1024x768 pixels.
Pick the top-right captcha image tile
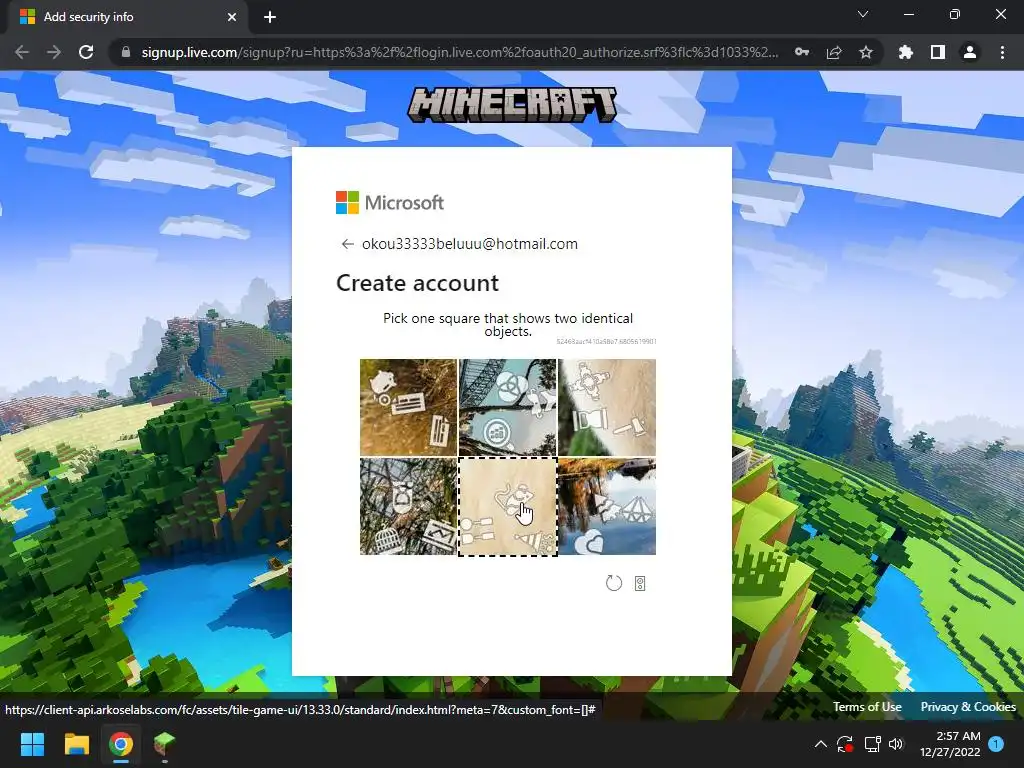pos(607,407)
